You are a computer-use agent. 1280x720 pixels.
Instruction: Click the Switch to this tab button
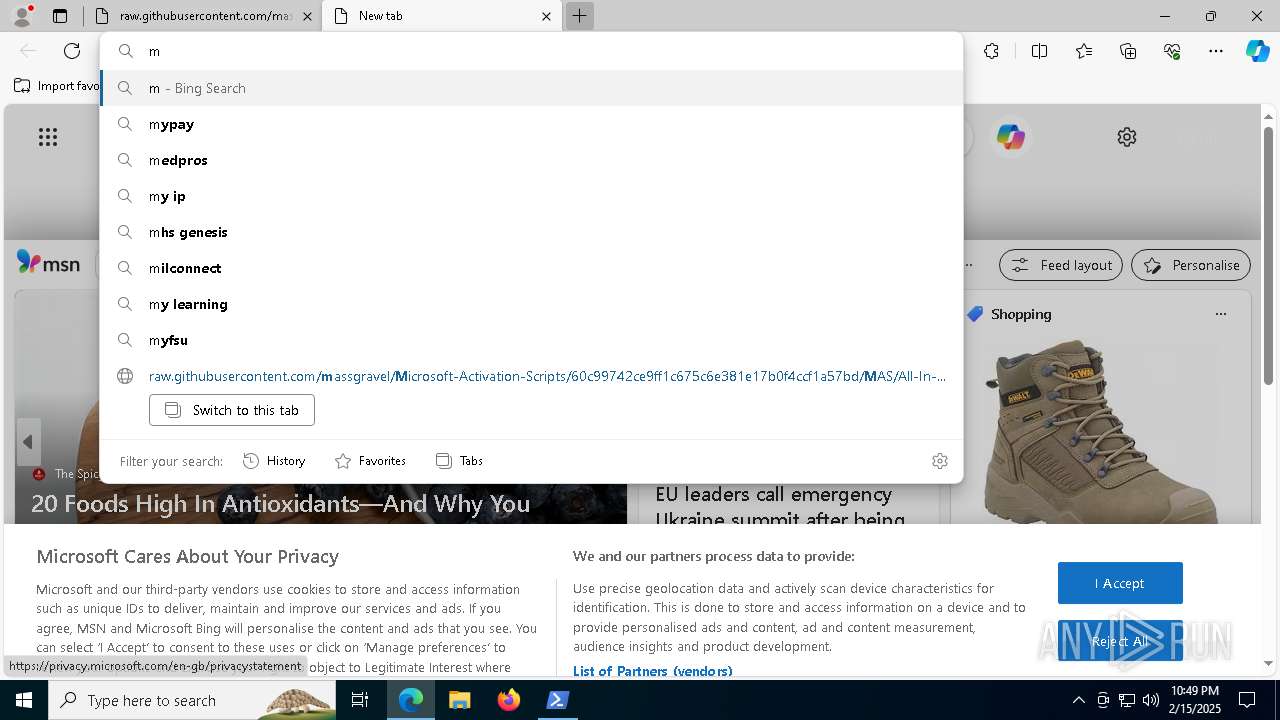point(232,410)
